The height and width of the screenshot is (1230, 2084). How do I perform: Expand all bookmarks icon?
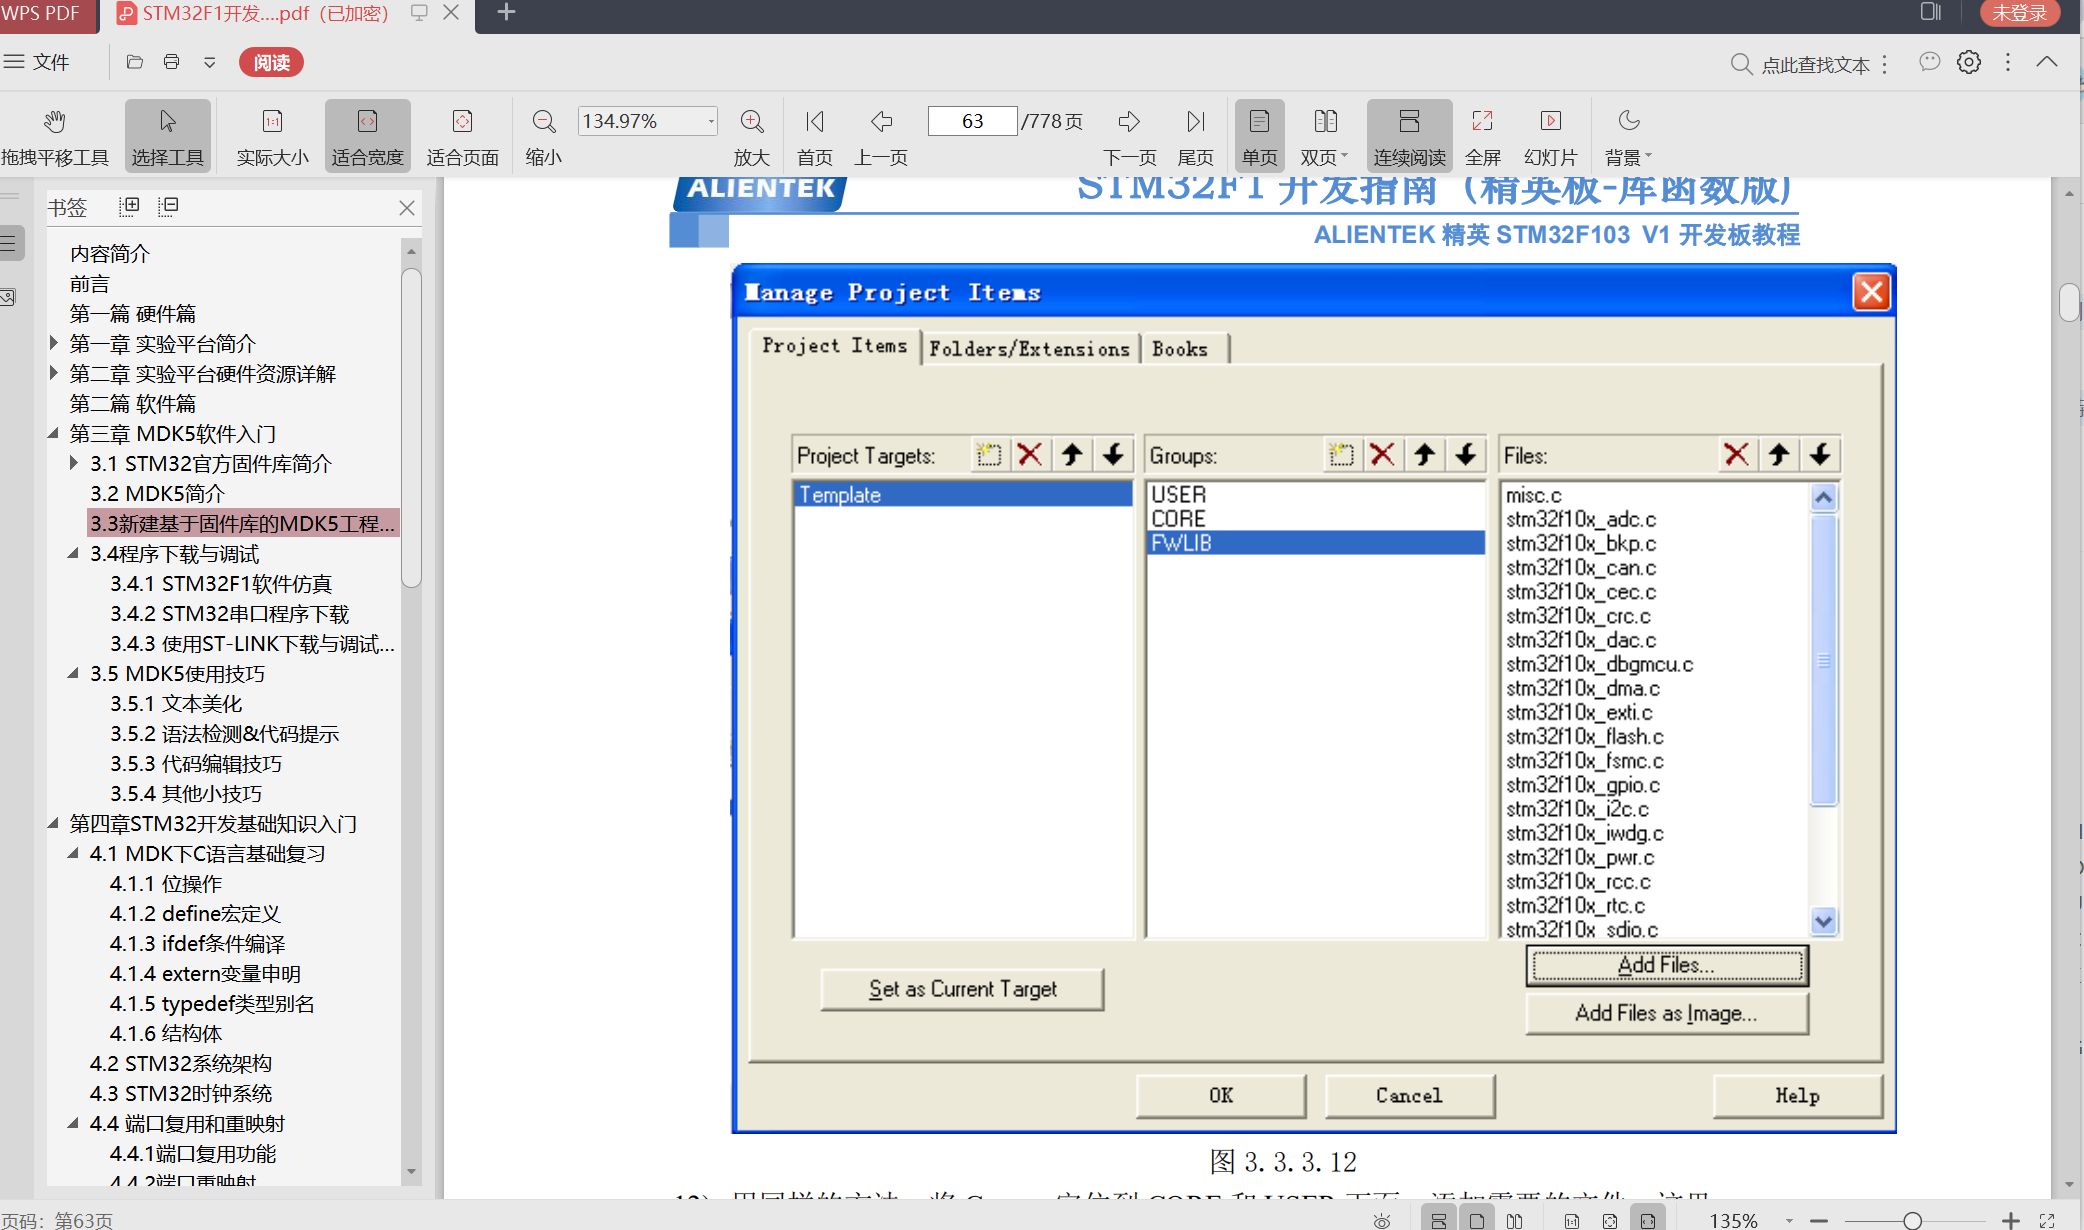pyautogui.click(x=129, y=206)
